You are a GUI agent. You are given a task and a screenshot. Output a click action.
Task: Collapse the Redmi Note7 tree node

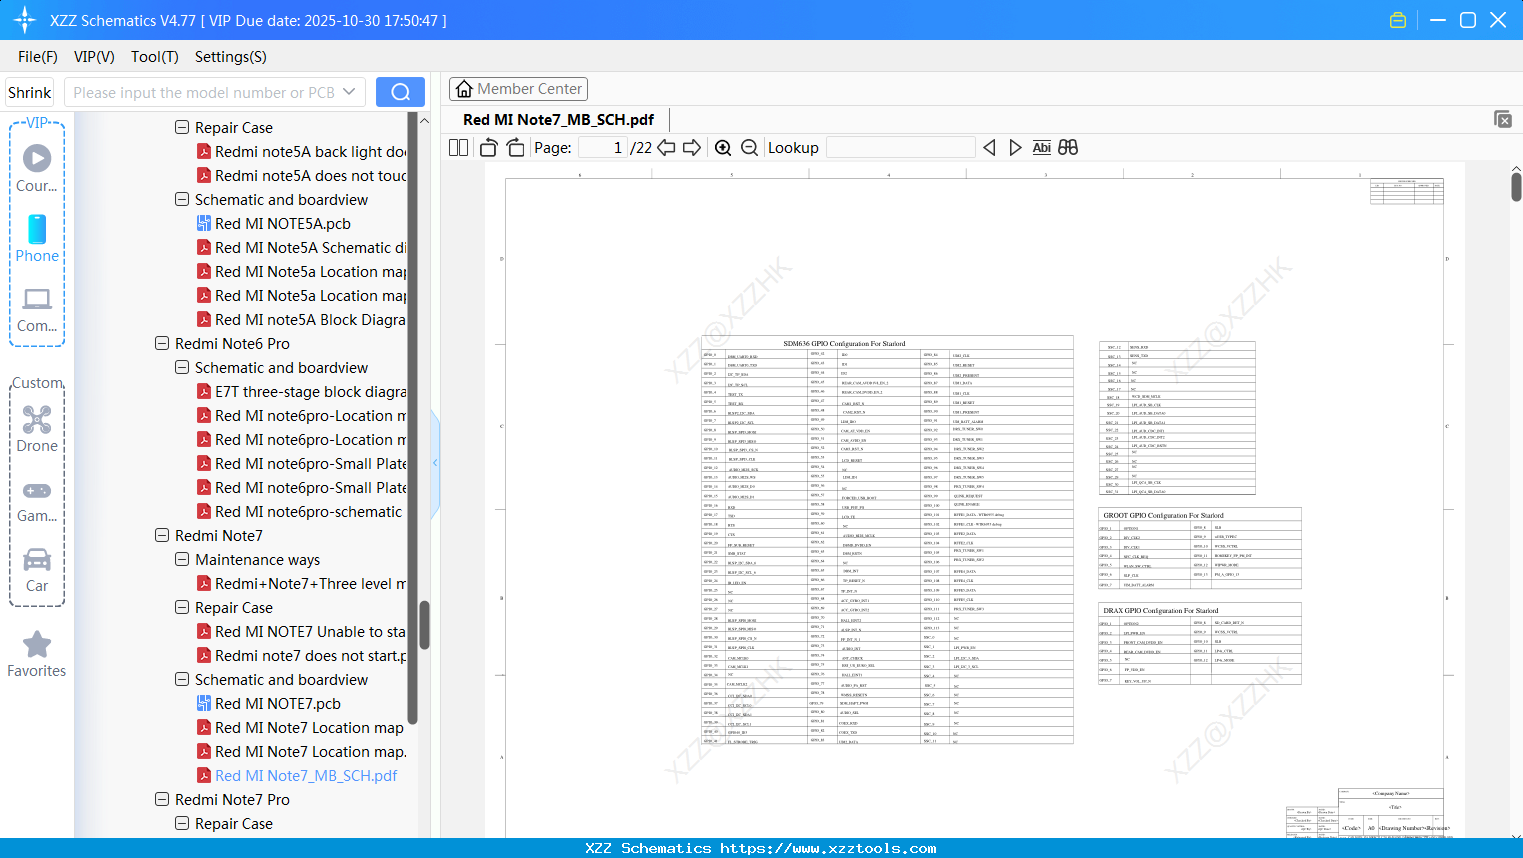162,535
